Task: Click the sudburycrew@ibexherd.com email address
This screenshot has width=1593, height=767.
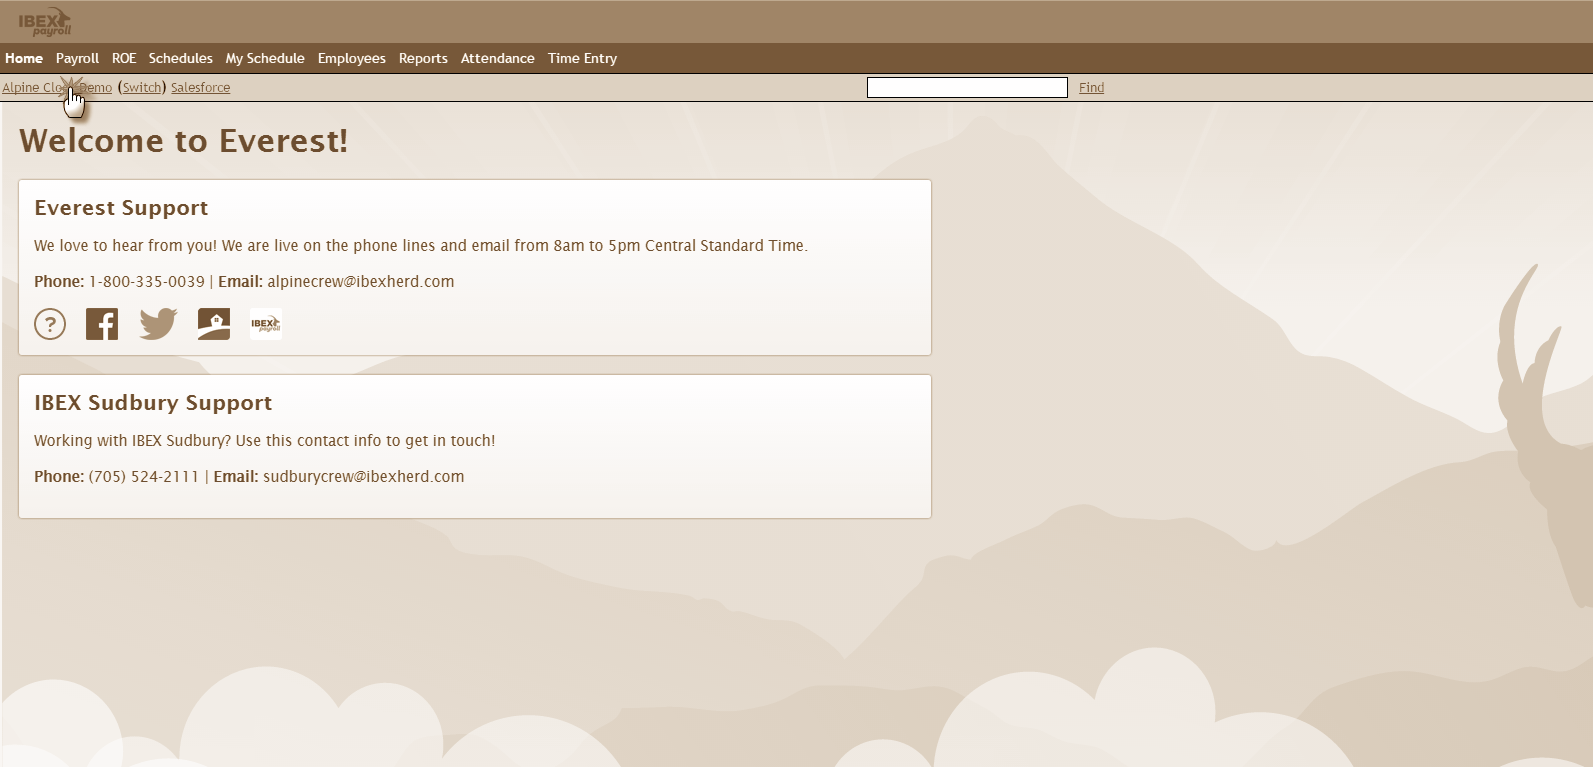Action: pyautogui.click(x=364, y=477)
